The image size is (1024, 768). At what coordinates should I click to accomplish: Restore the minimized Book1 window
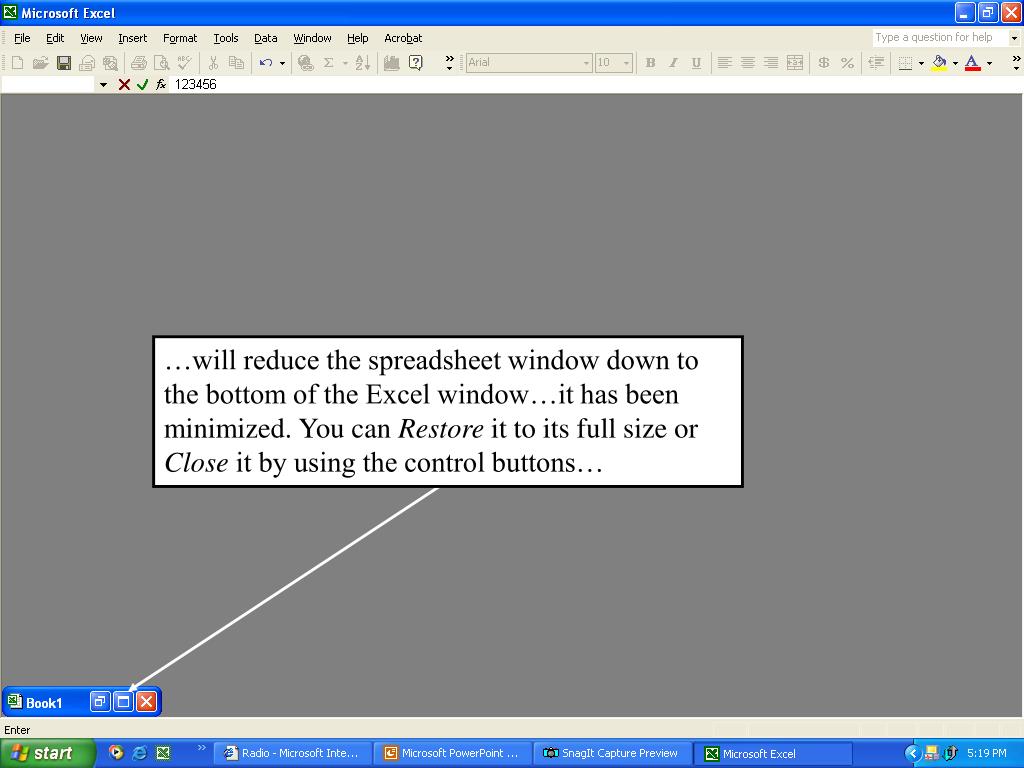pyautogui.click(x=100, y=702)
